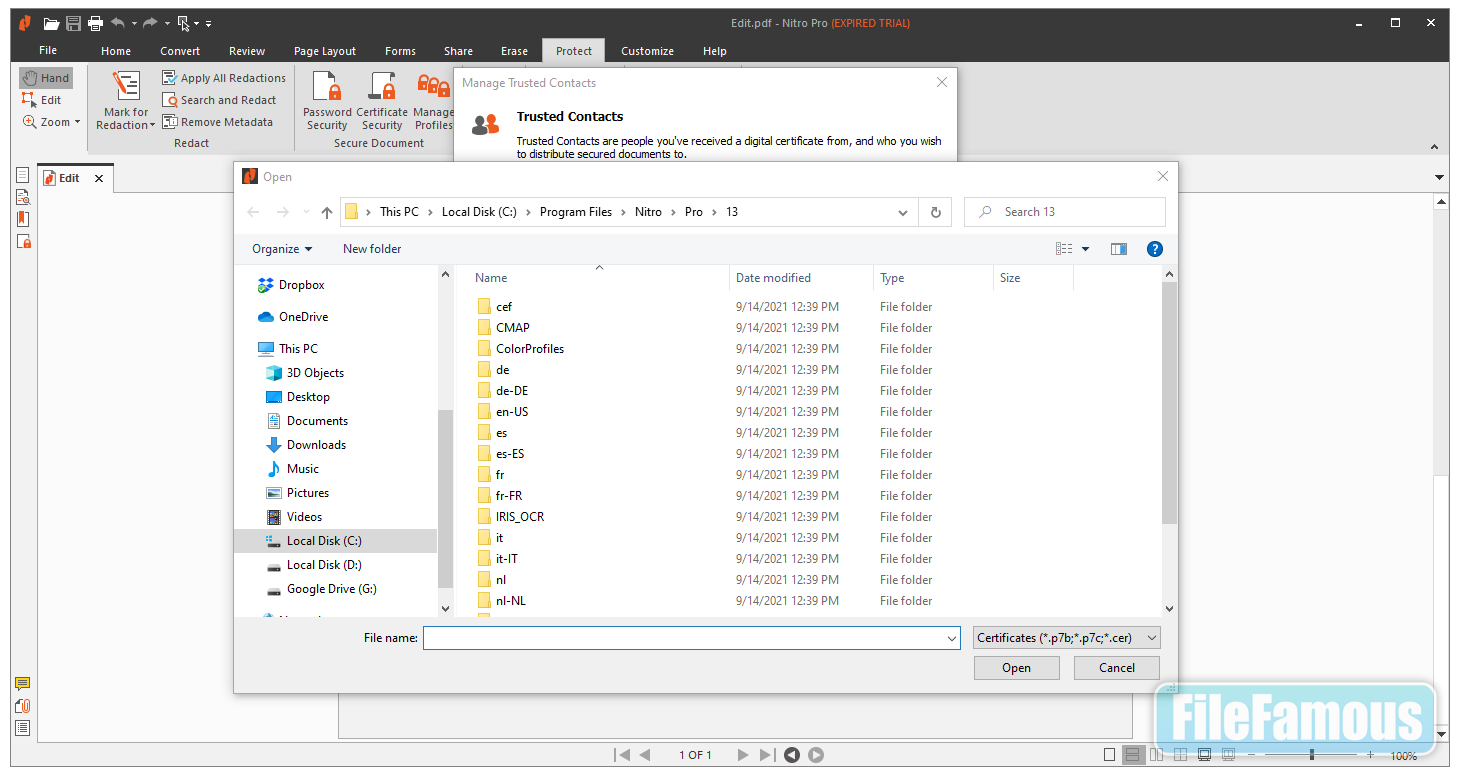
Task: Click the Refresh icon beside the address bar
Action: 936,212
